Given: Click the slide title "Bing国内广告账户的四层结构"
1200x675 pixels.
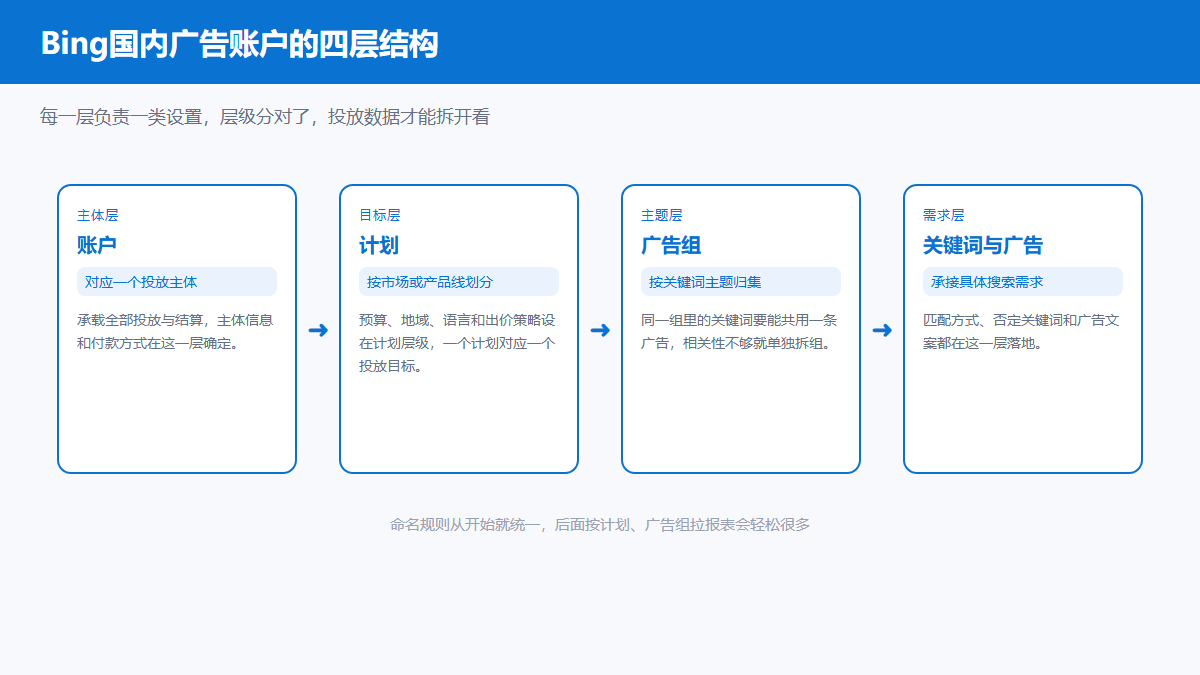Looking at the screenshot, I should 239,44.
